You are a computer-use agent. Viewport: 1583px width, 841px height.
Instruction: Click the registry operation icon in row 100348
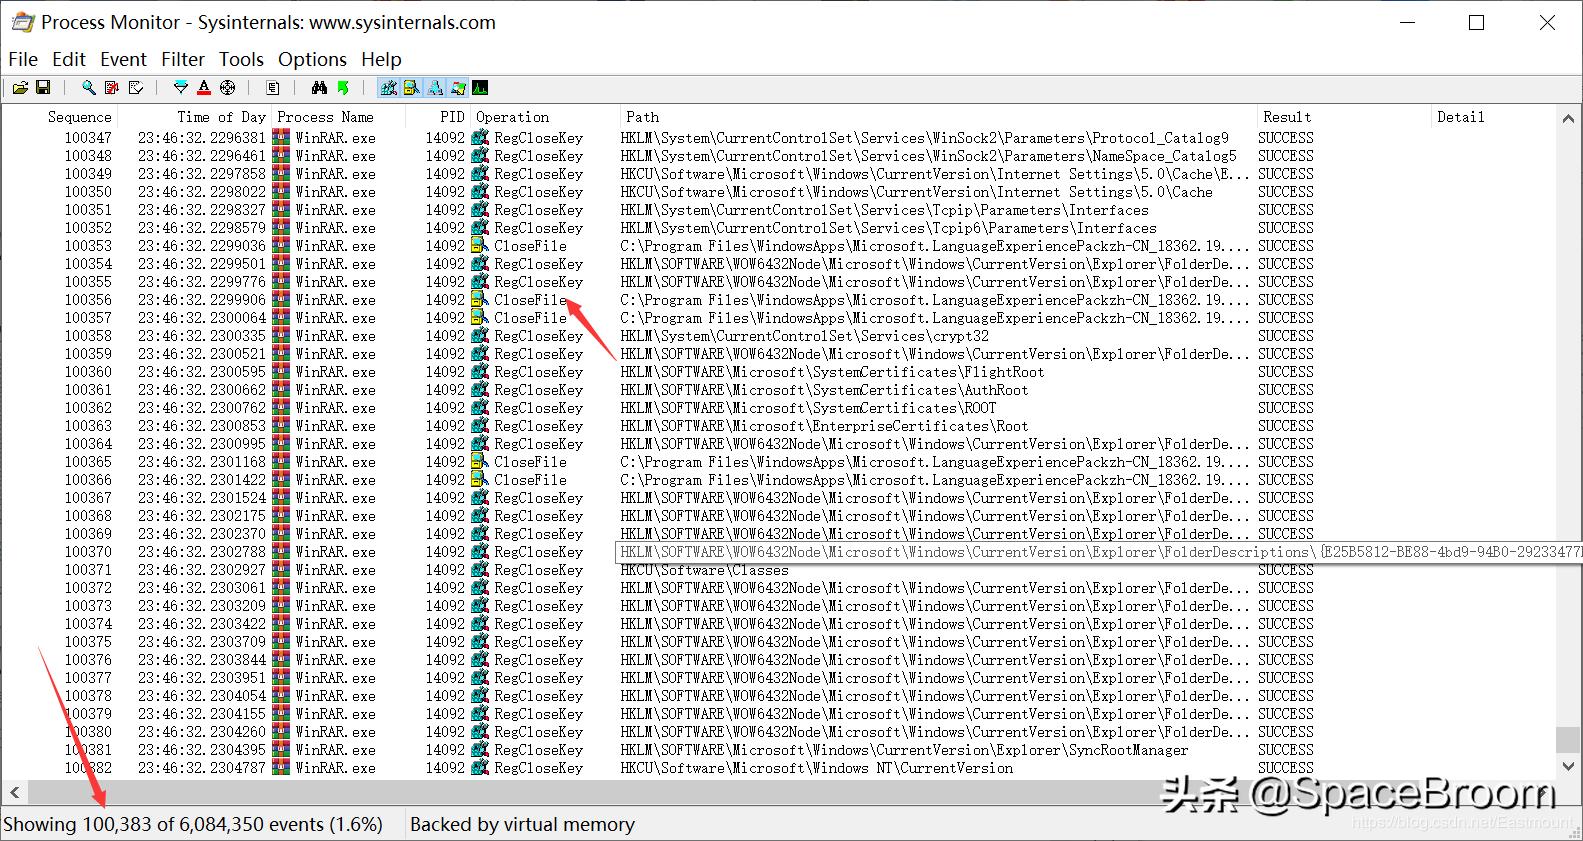[480, 156]
